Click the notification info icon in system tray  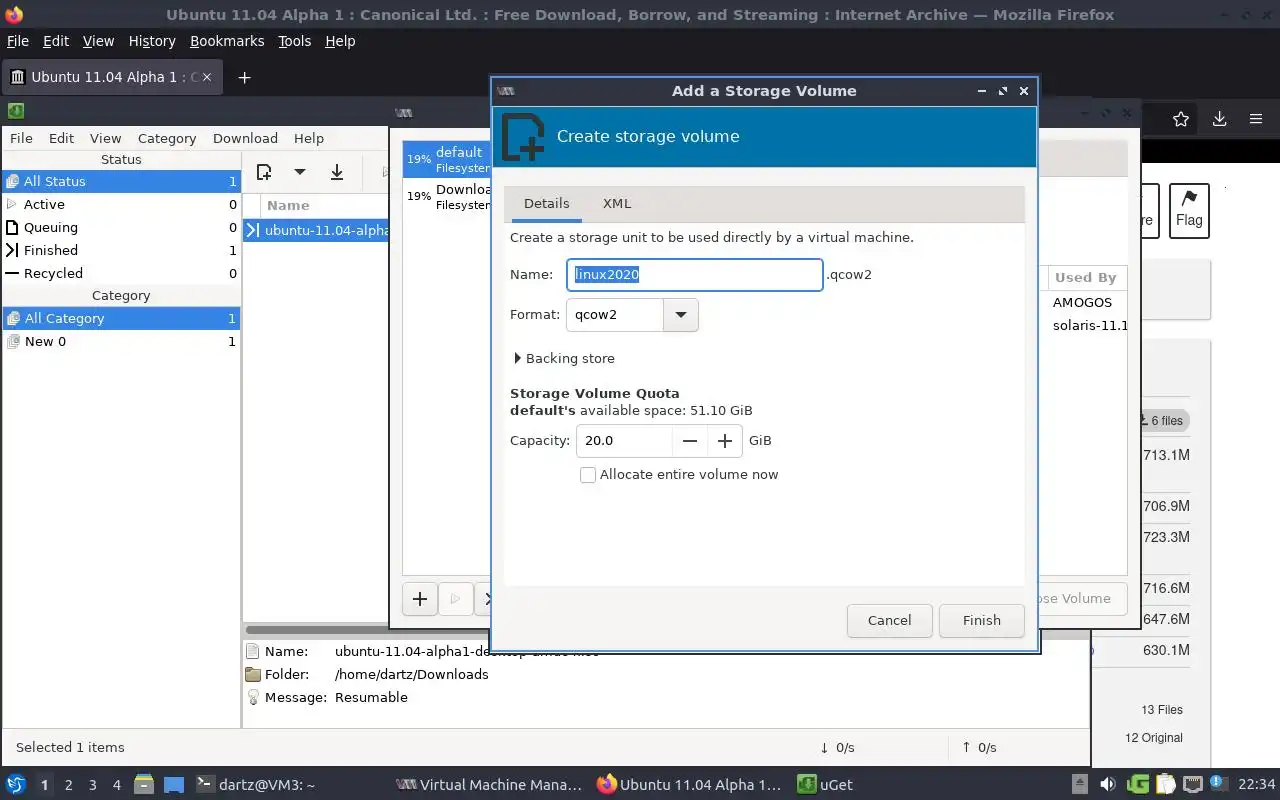(x=1219, y=784)
